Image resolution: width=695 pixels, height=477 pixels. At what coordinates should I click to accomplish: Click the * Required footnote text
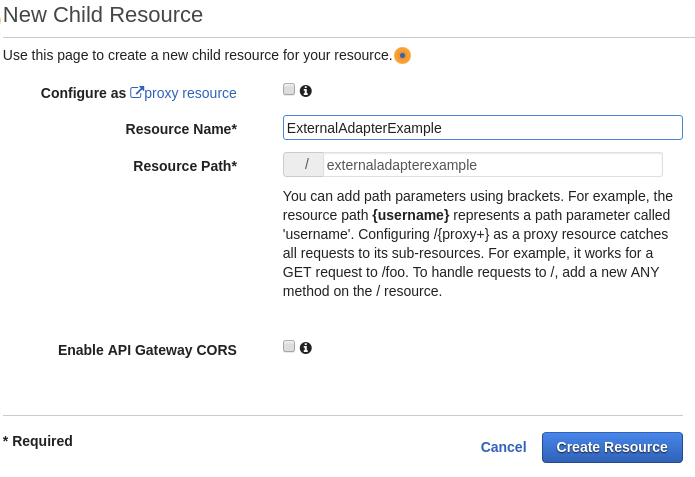(x=38, y=441)
